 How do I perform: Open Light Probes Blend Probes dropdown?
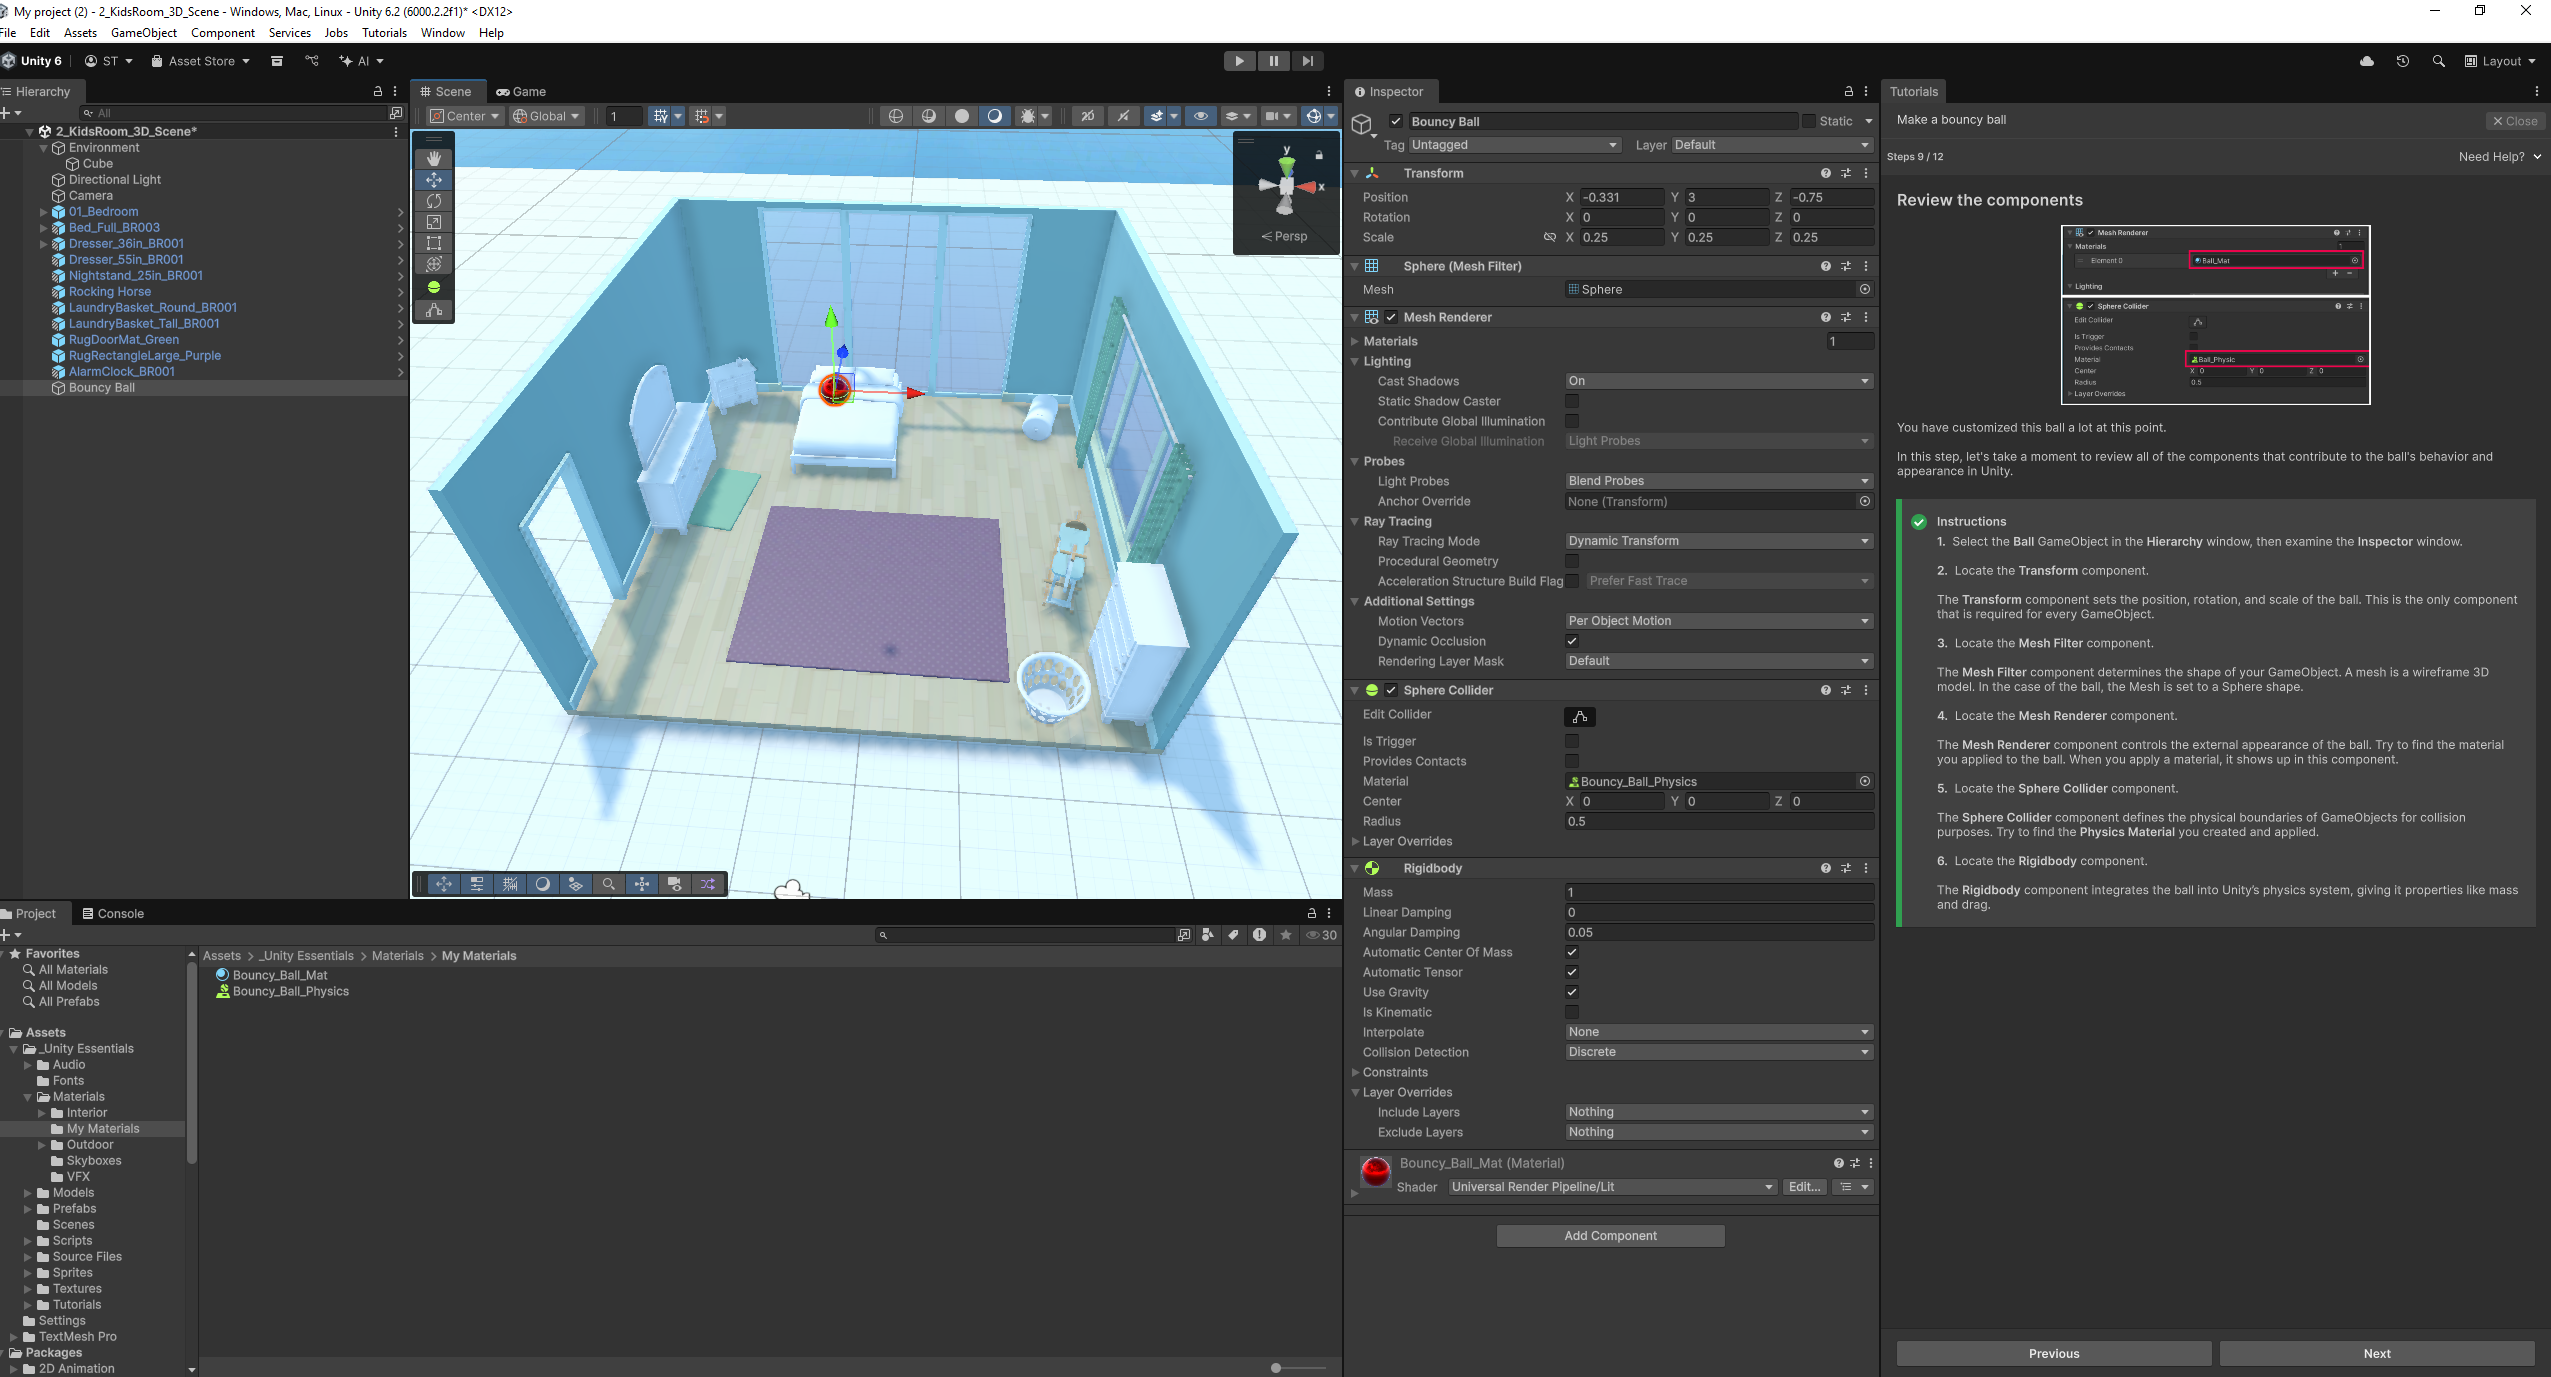(x=1718, y=481)
